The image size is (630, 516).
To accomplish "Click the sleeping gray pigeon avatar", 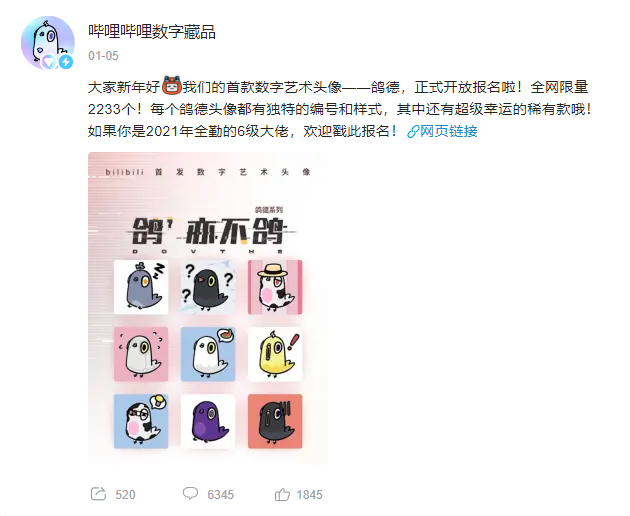I will click(x=141, y=287).
